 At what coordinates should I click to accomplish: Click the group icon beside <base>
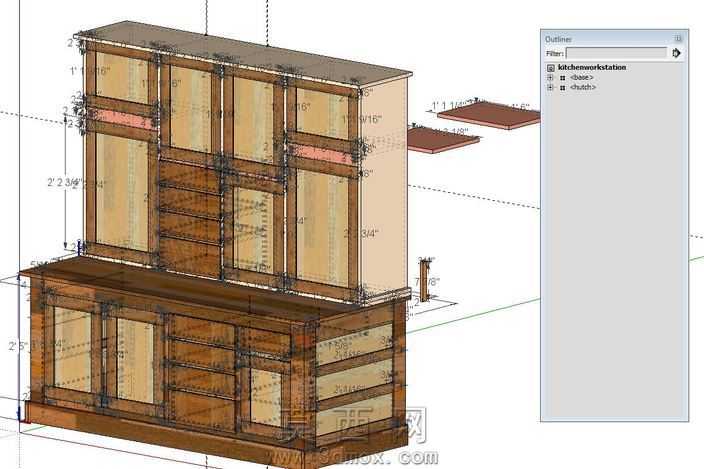[x=563, y=78]
